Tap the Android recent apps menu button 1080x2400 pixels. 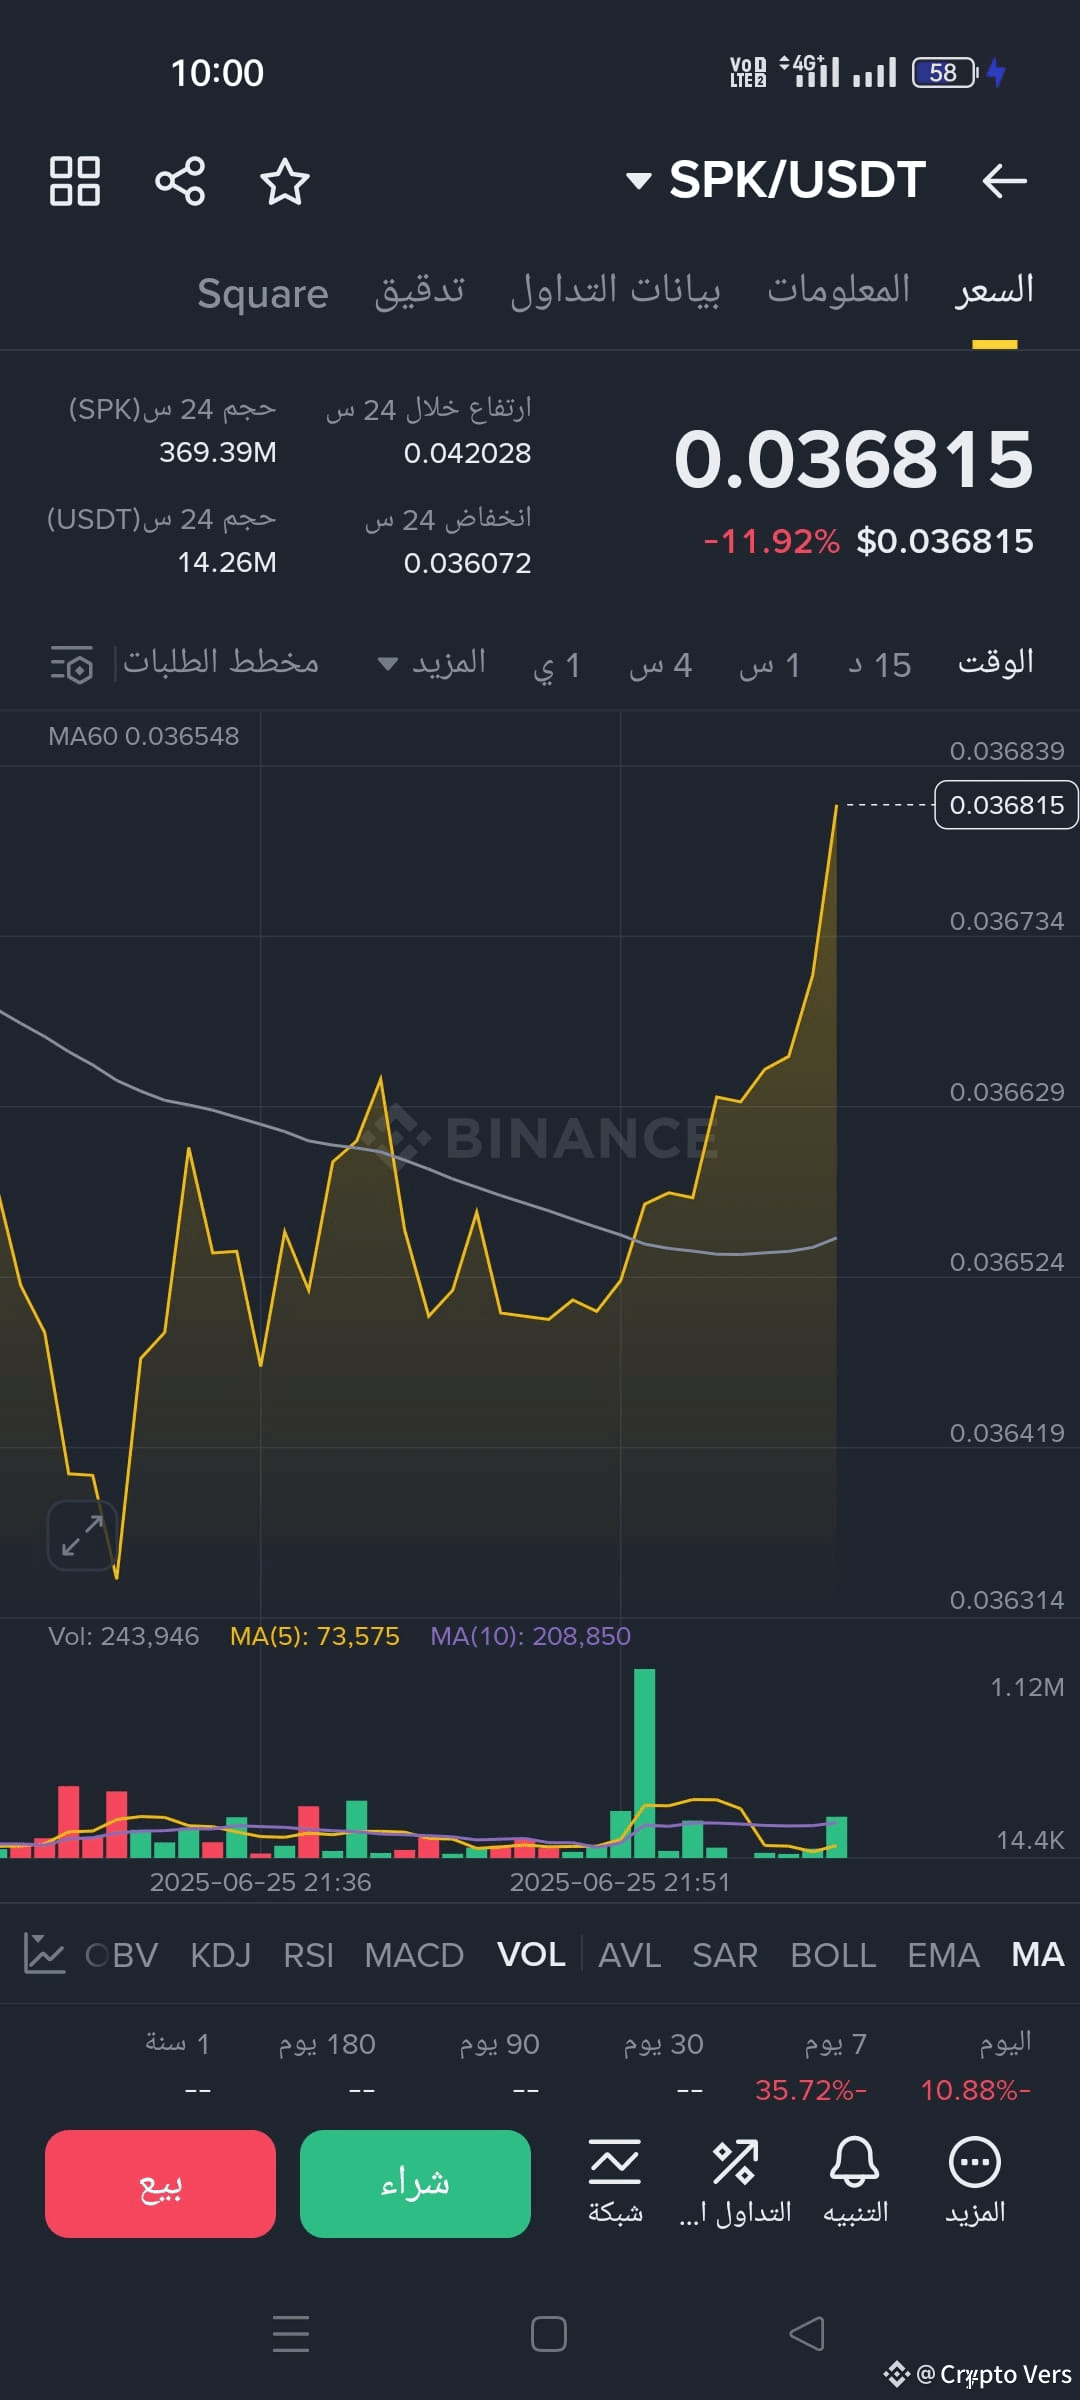point(291,2333)
